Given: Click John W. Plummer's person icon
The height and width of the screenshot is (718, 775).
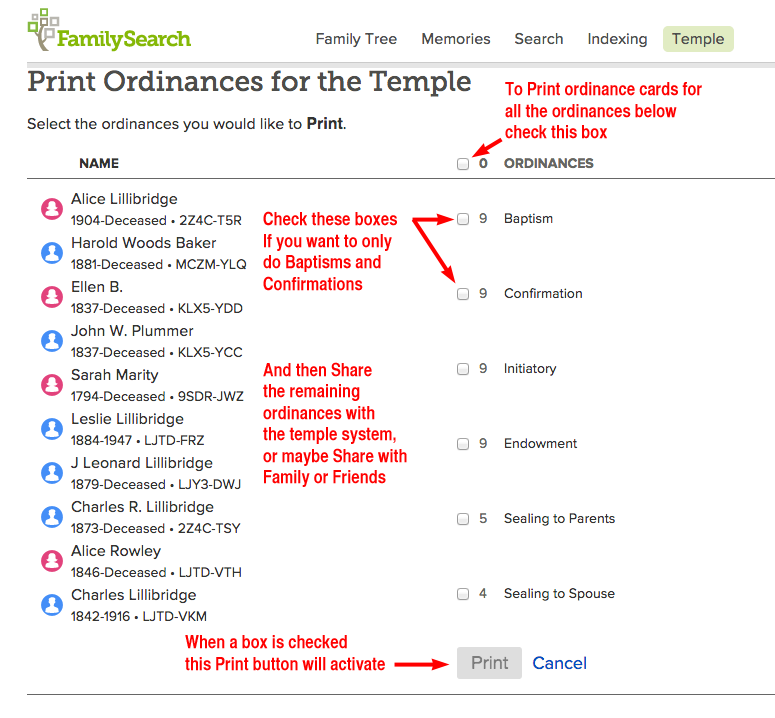Looking at the screenshot, I should pyautogui.click(x=52, y=341).
